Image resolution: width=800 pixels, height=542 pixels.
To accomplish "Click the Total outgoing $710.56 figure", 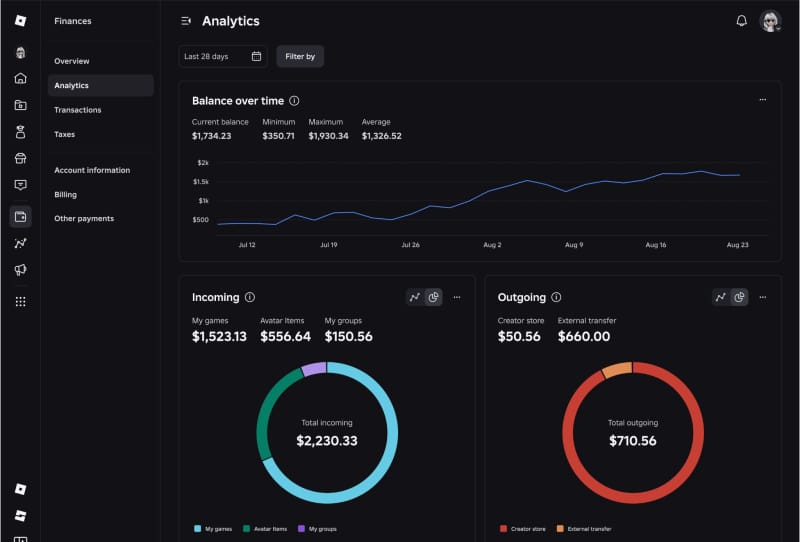I will click(x=633, y=440).
